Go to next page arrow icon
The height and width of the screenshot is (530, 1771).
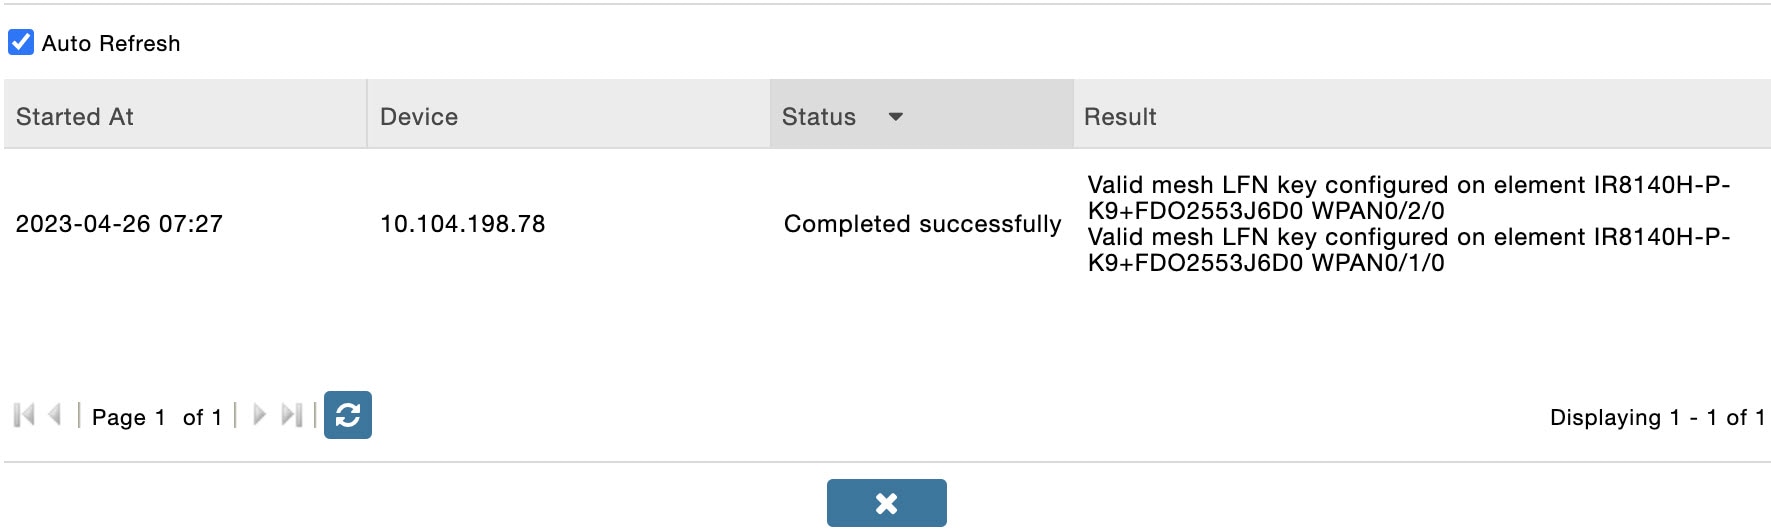click(x=259, y=415)
